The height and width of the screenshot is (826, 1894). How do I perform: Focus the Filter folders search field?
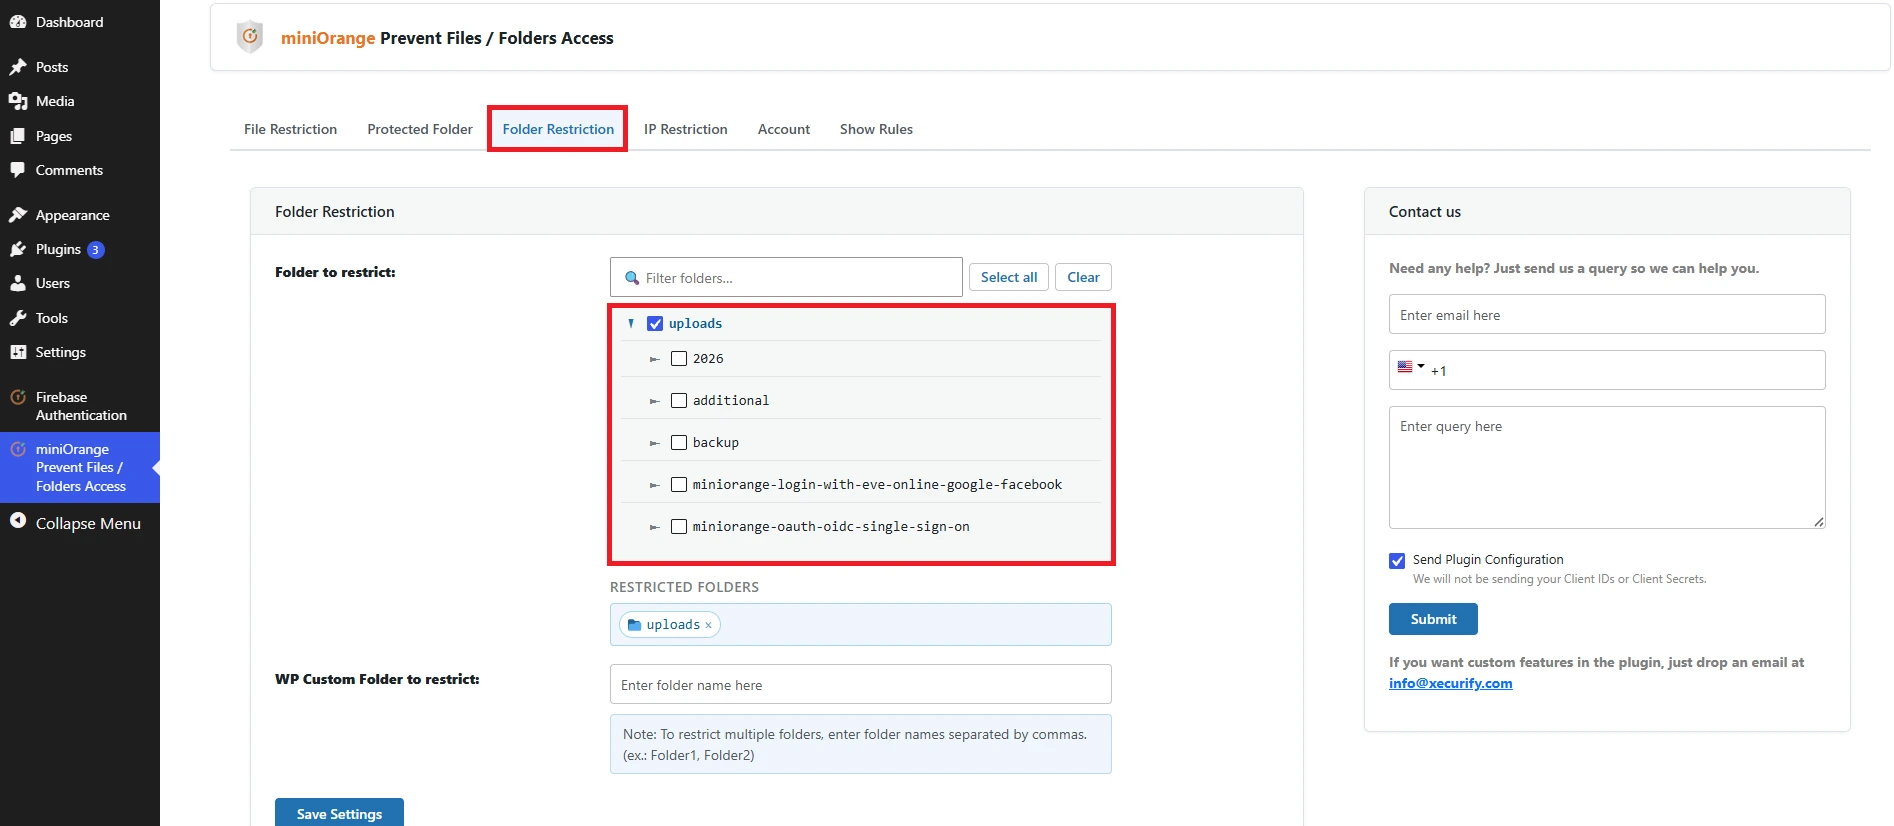click(786, 277)
